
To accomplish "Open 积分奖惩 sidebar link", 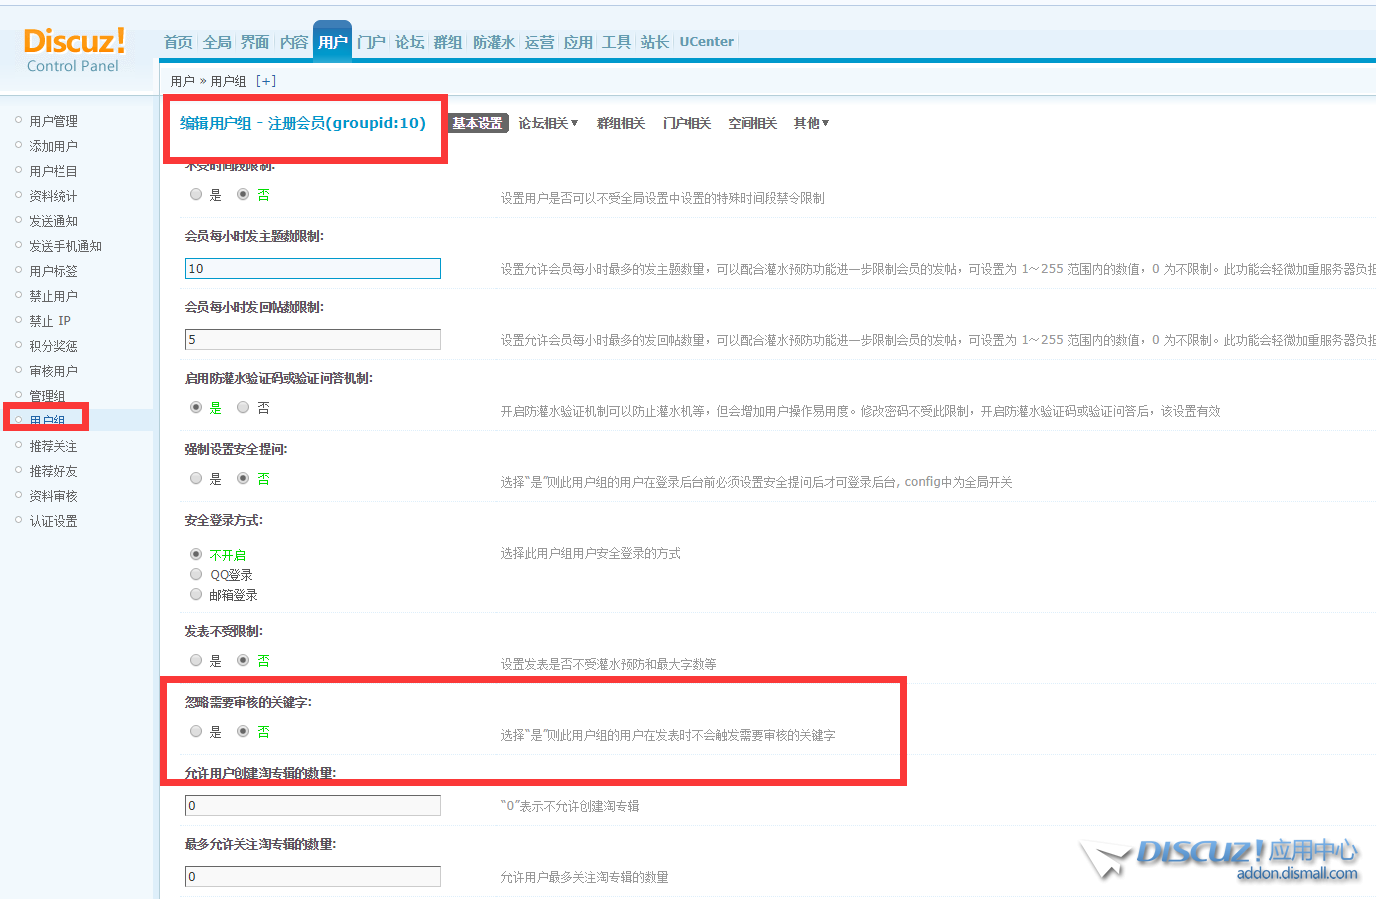I will 53,346.
